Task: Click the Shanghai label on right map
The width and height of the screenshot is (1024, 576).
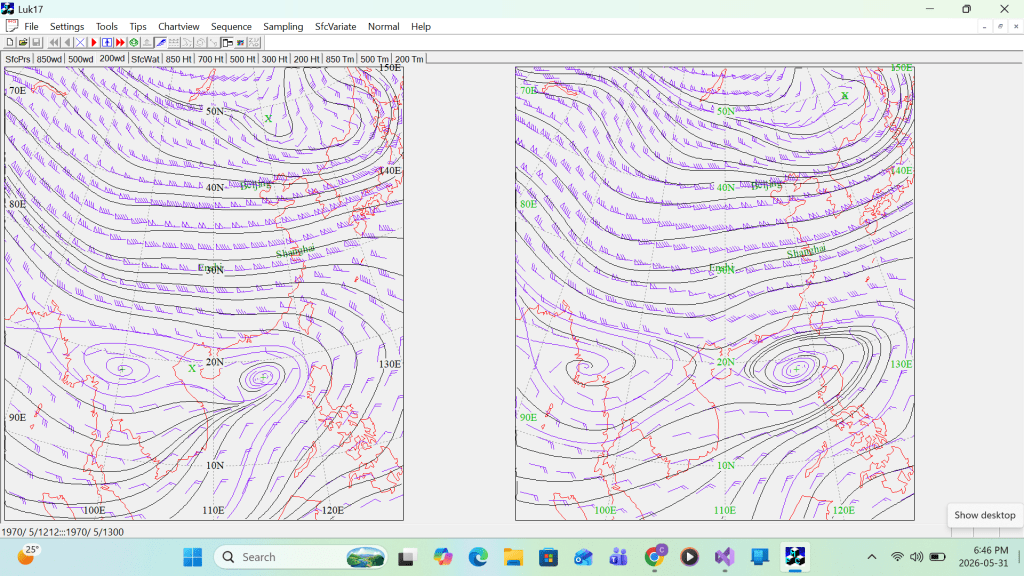Action: [x=806, y=251]
